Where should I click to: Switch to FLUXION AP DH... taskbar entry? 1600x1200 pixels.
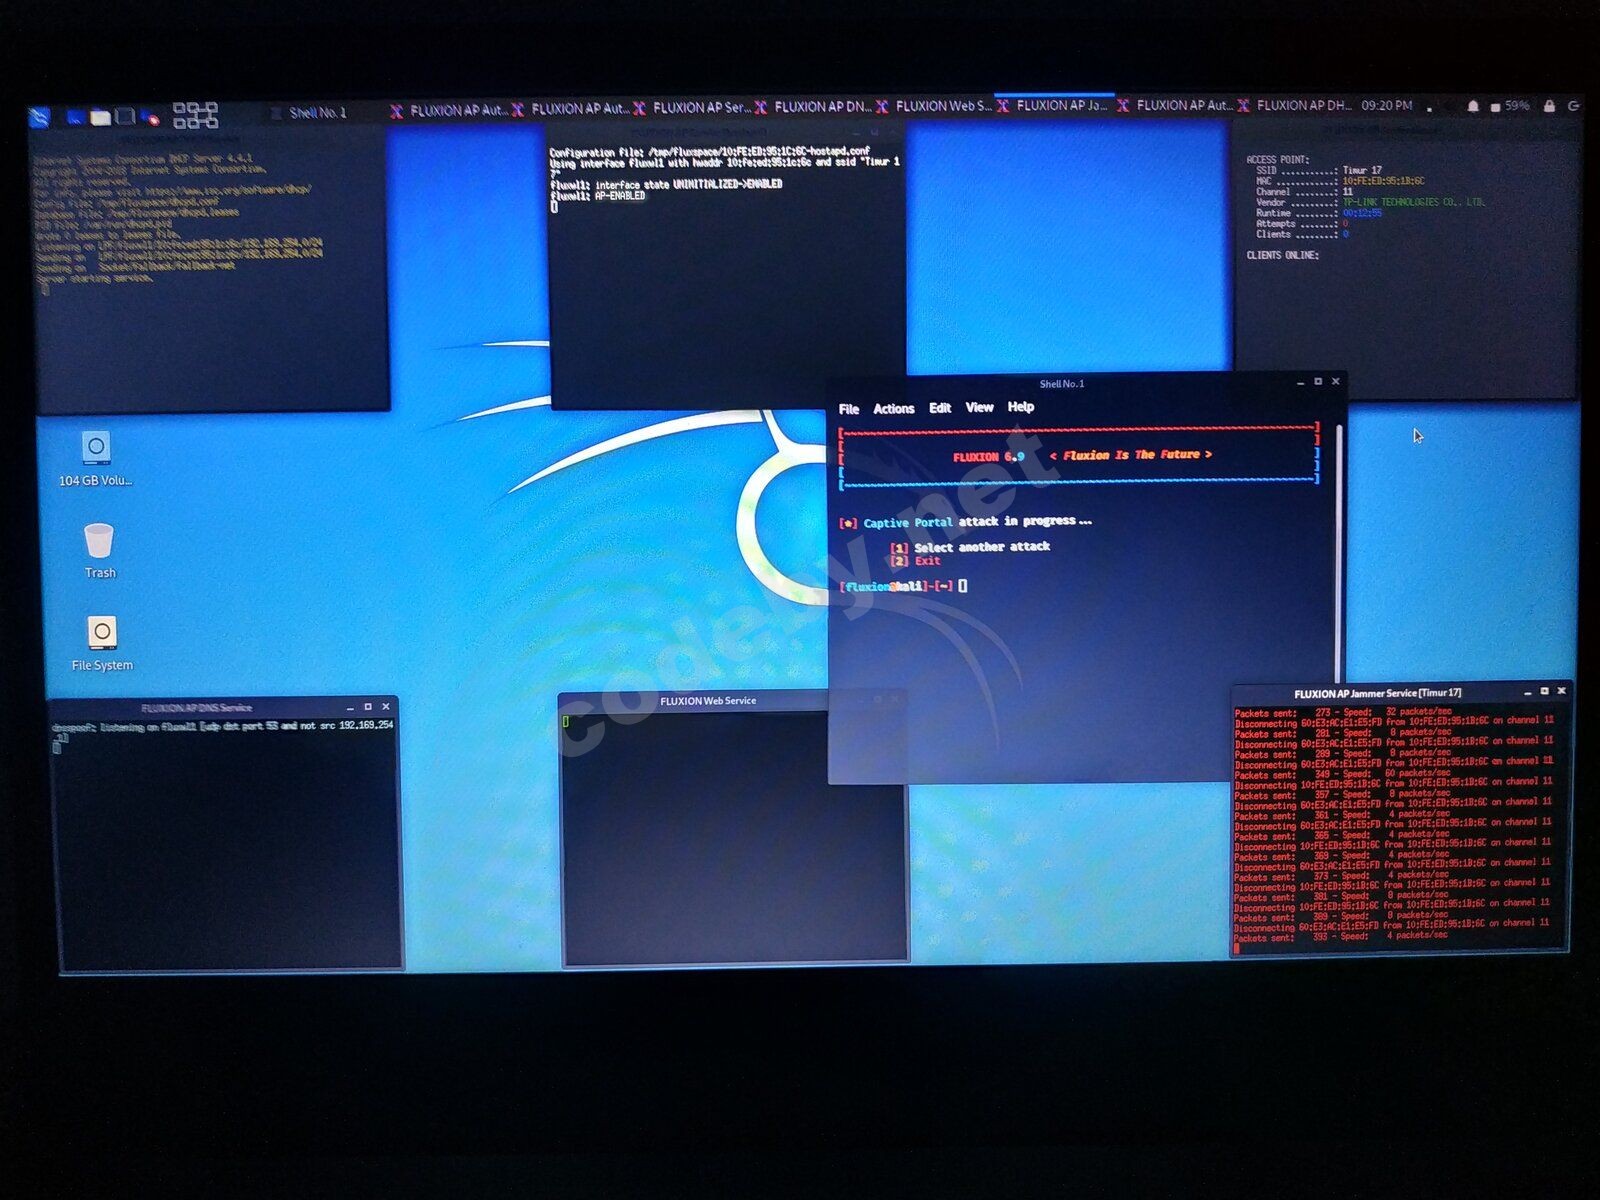pyautogui.click(x=1295, y=105)
